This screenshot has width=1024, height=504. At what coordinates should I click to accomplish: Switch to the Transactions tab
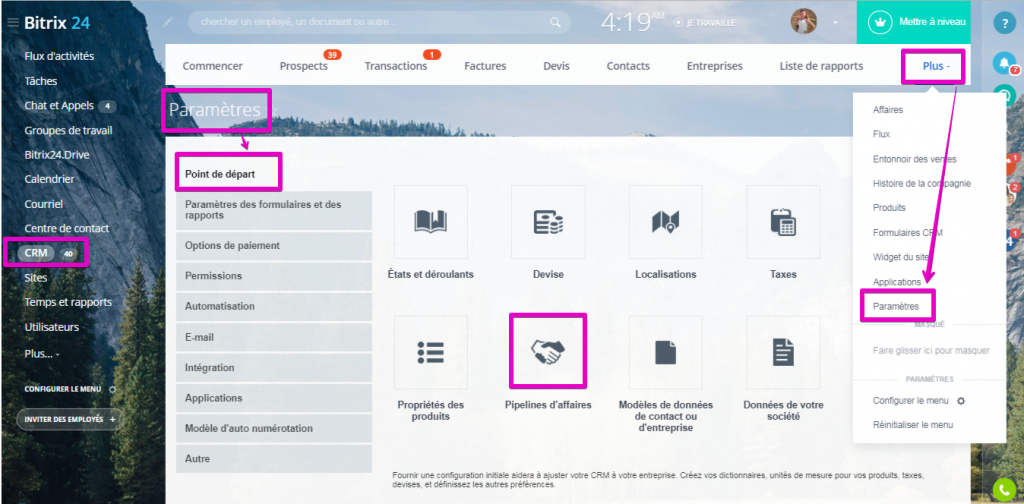click(x=396, y=66)
